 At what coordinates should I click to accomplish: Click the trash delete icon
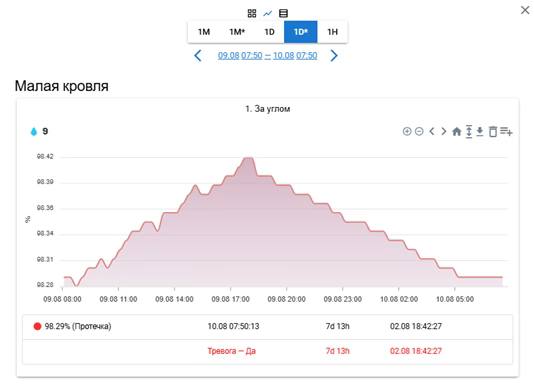coord(493,131)
